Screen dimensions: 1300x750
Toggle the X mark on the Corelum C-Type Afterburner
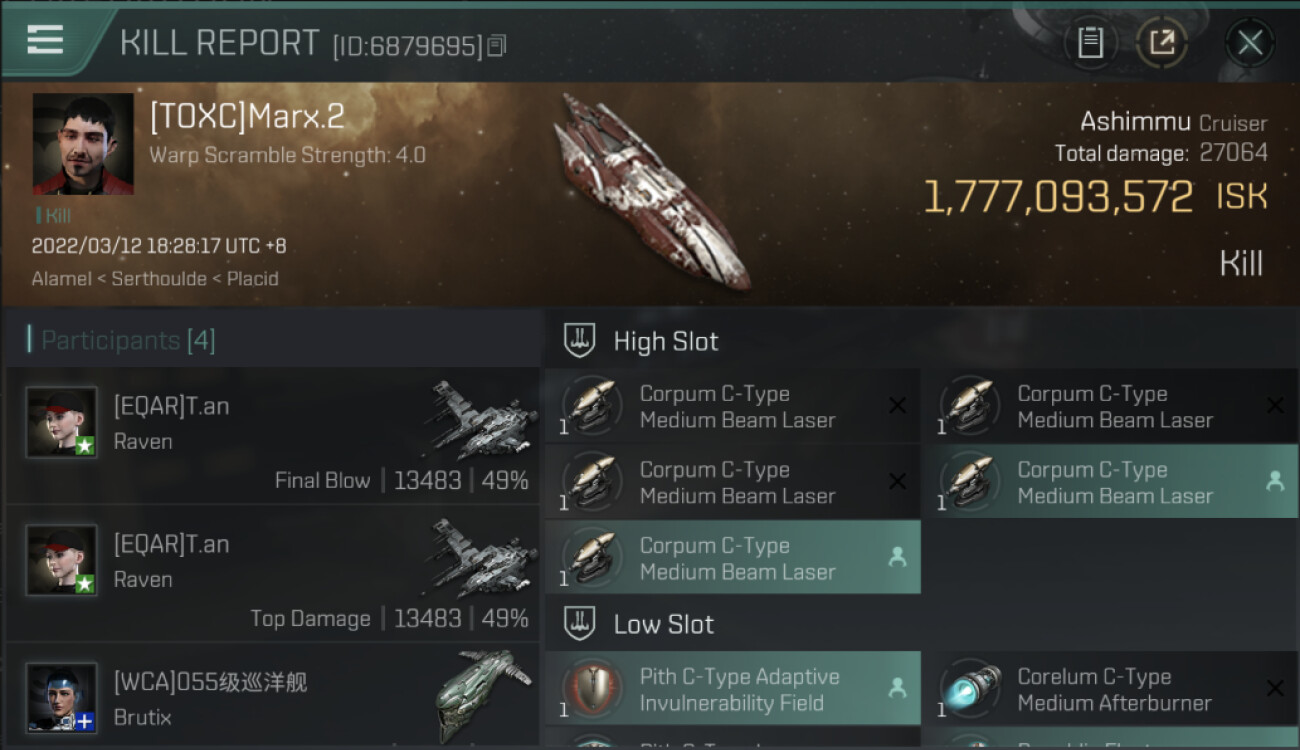tap(1275, 688)
